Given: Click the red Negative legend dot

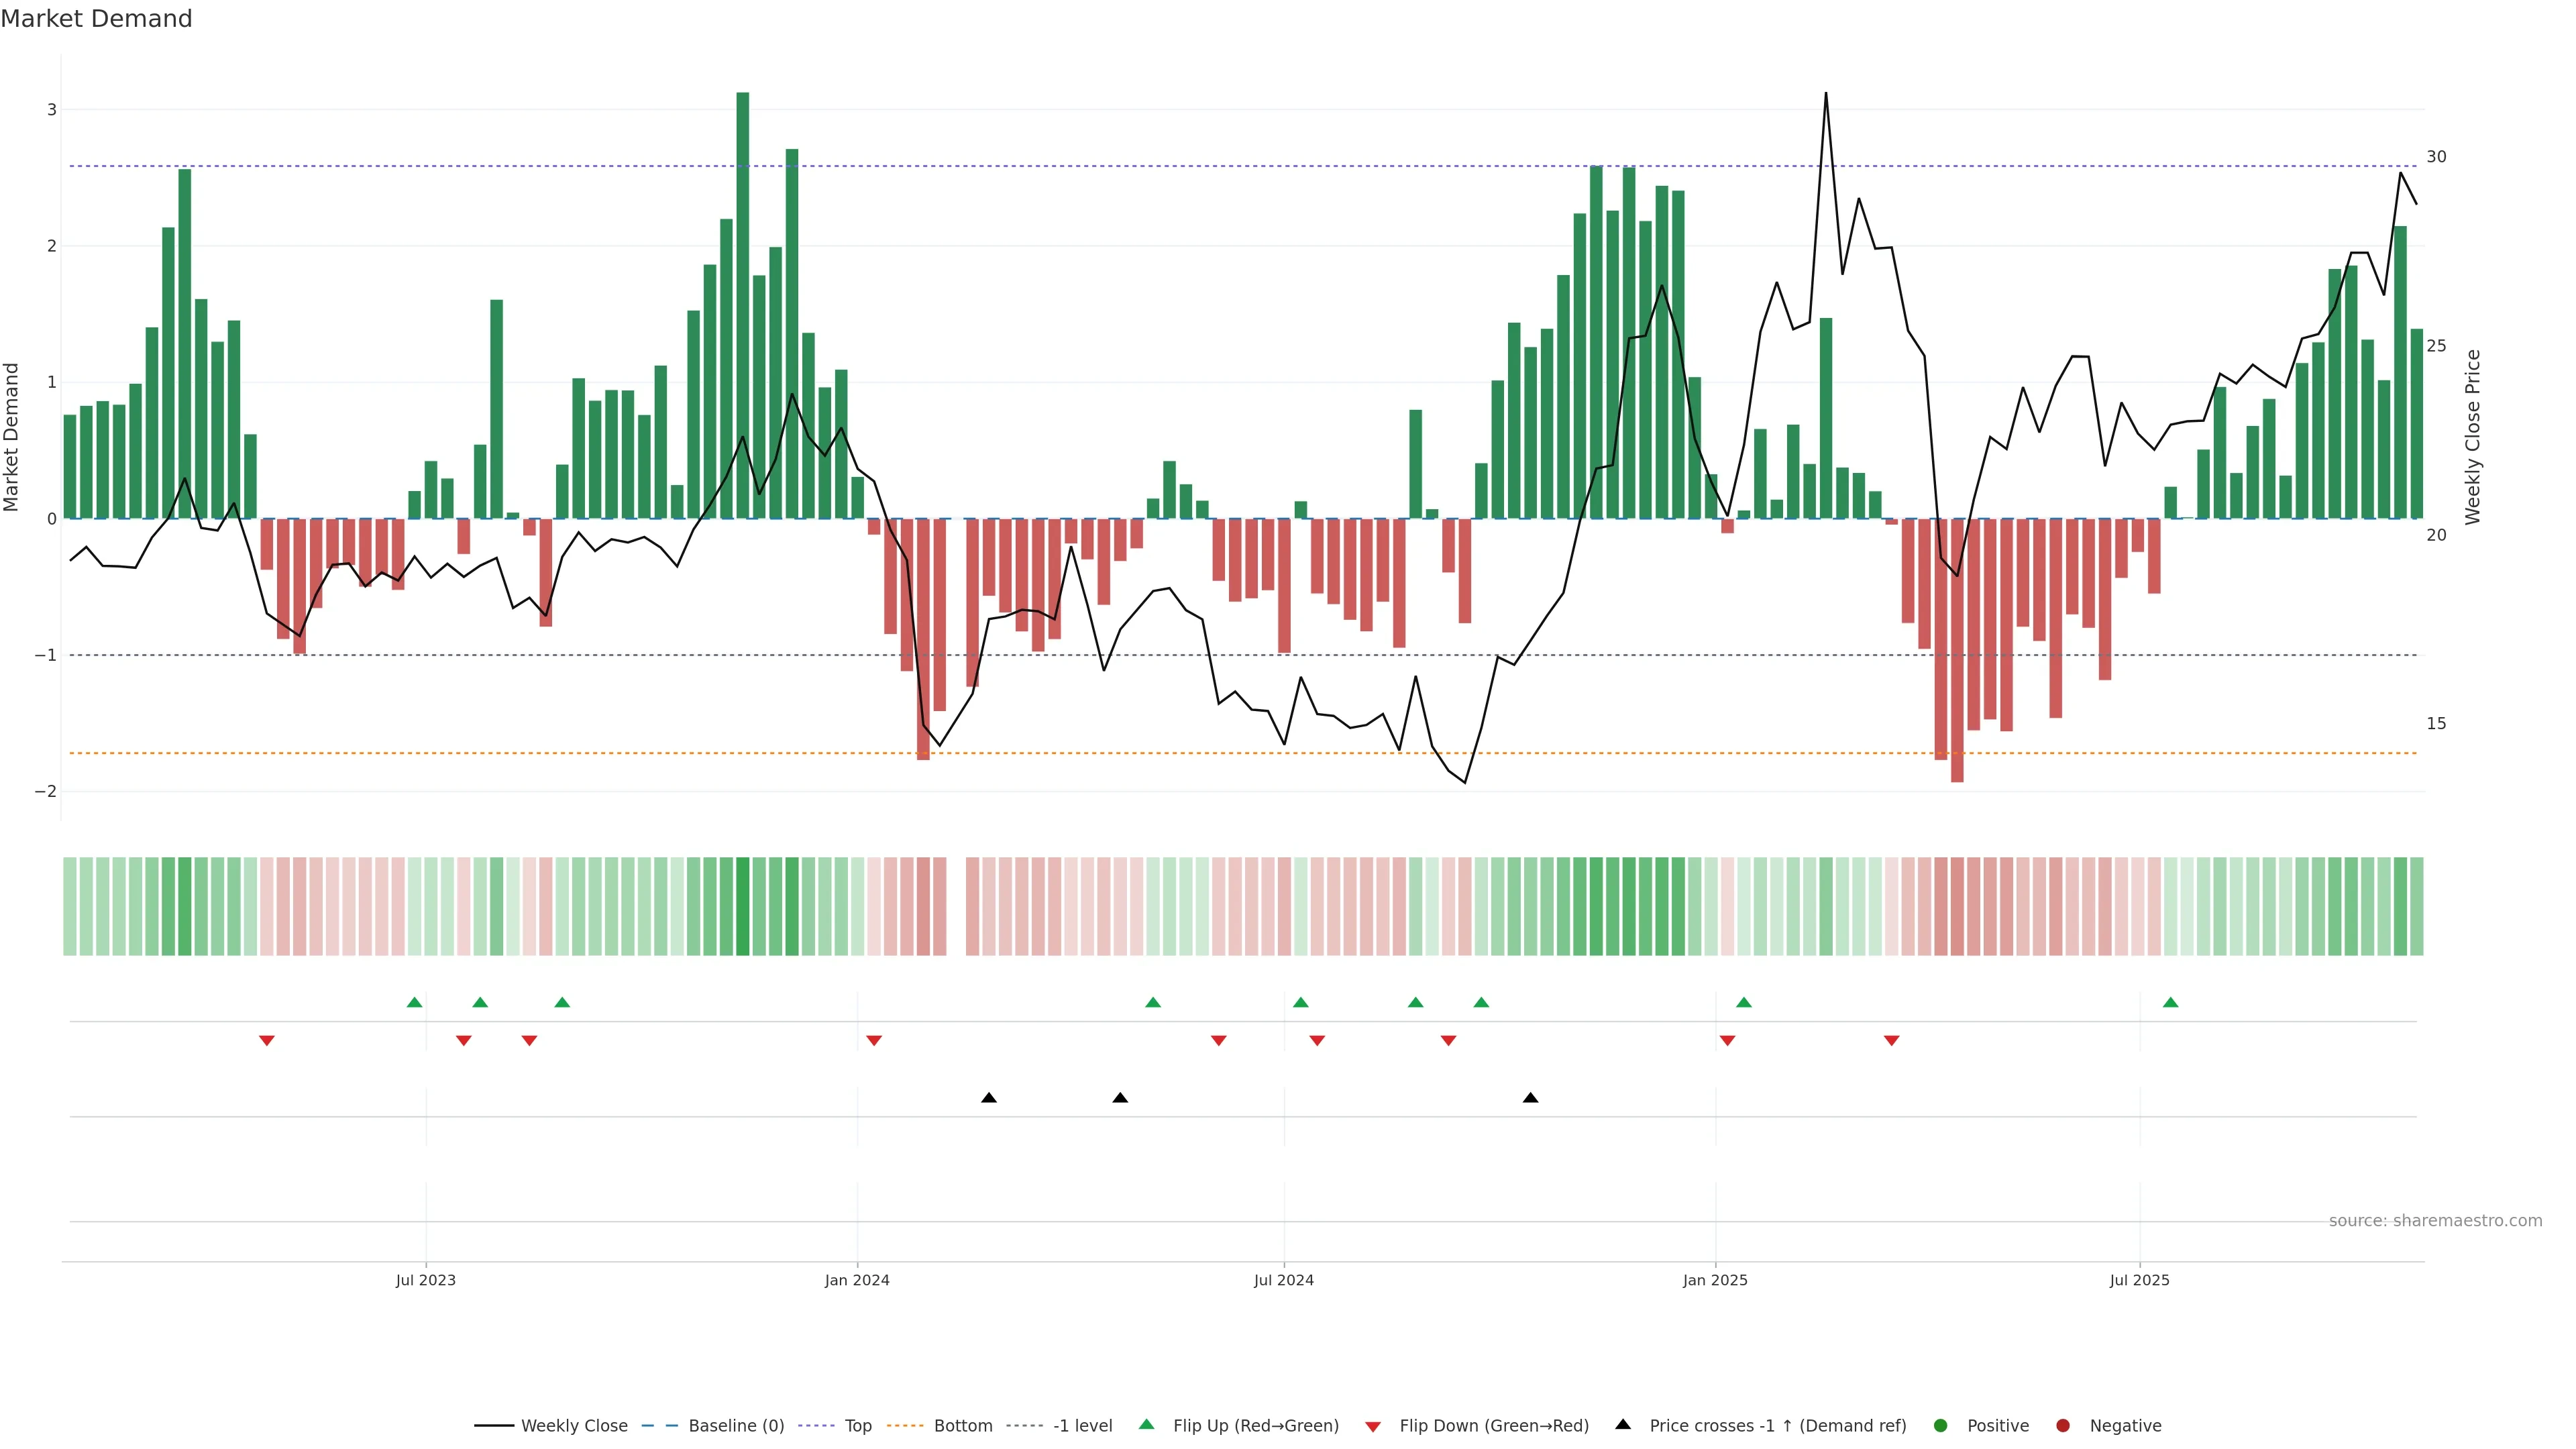Looking at the screenshot, I should tap(2063, 1425).
